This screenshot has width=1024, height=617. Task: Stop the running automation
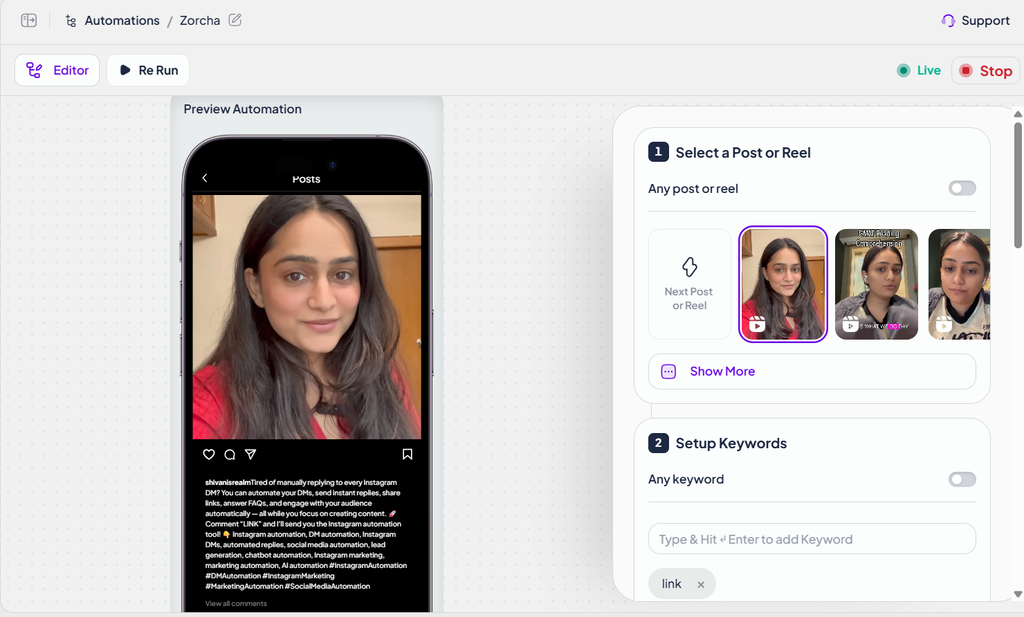pyautogui.click(x=985, y=71)
